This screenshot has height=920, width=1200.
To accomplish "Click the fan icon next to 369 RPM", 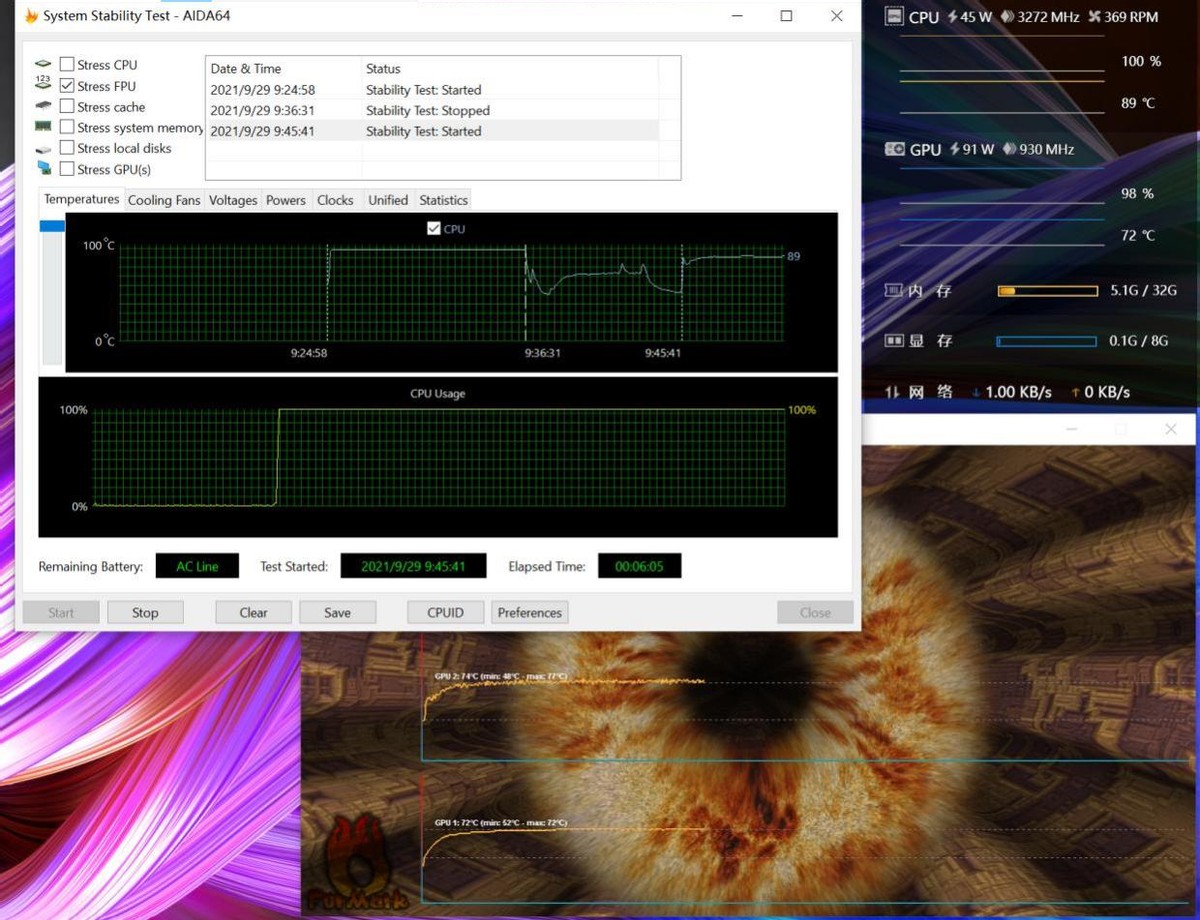I will 1095,17.
